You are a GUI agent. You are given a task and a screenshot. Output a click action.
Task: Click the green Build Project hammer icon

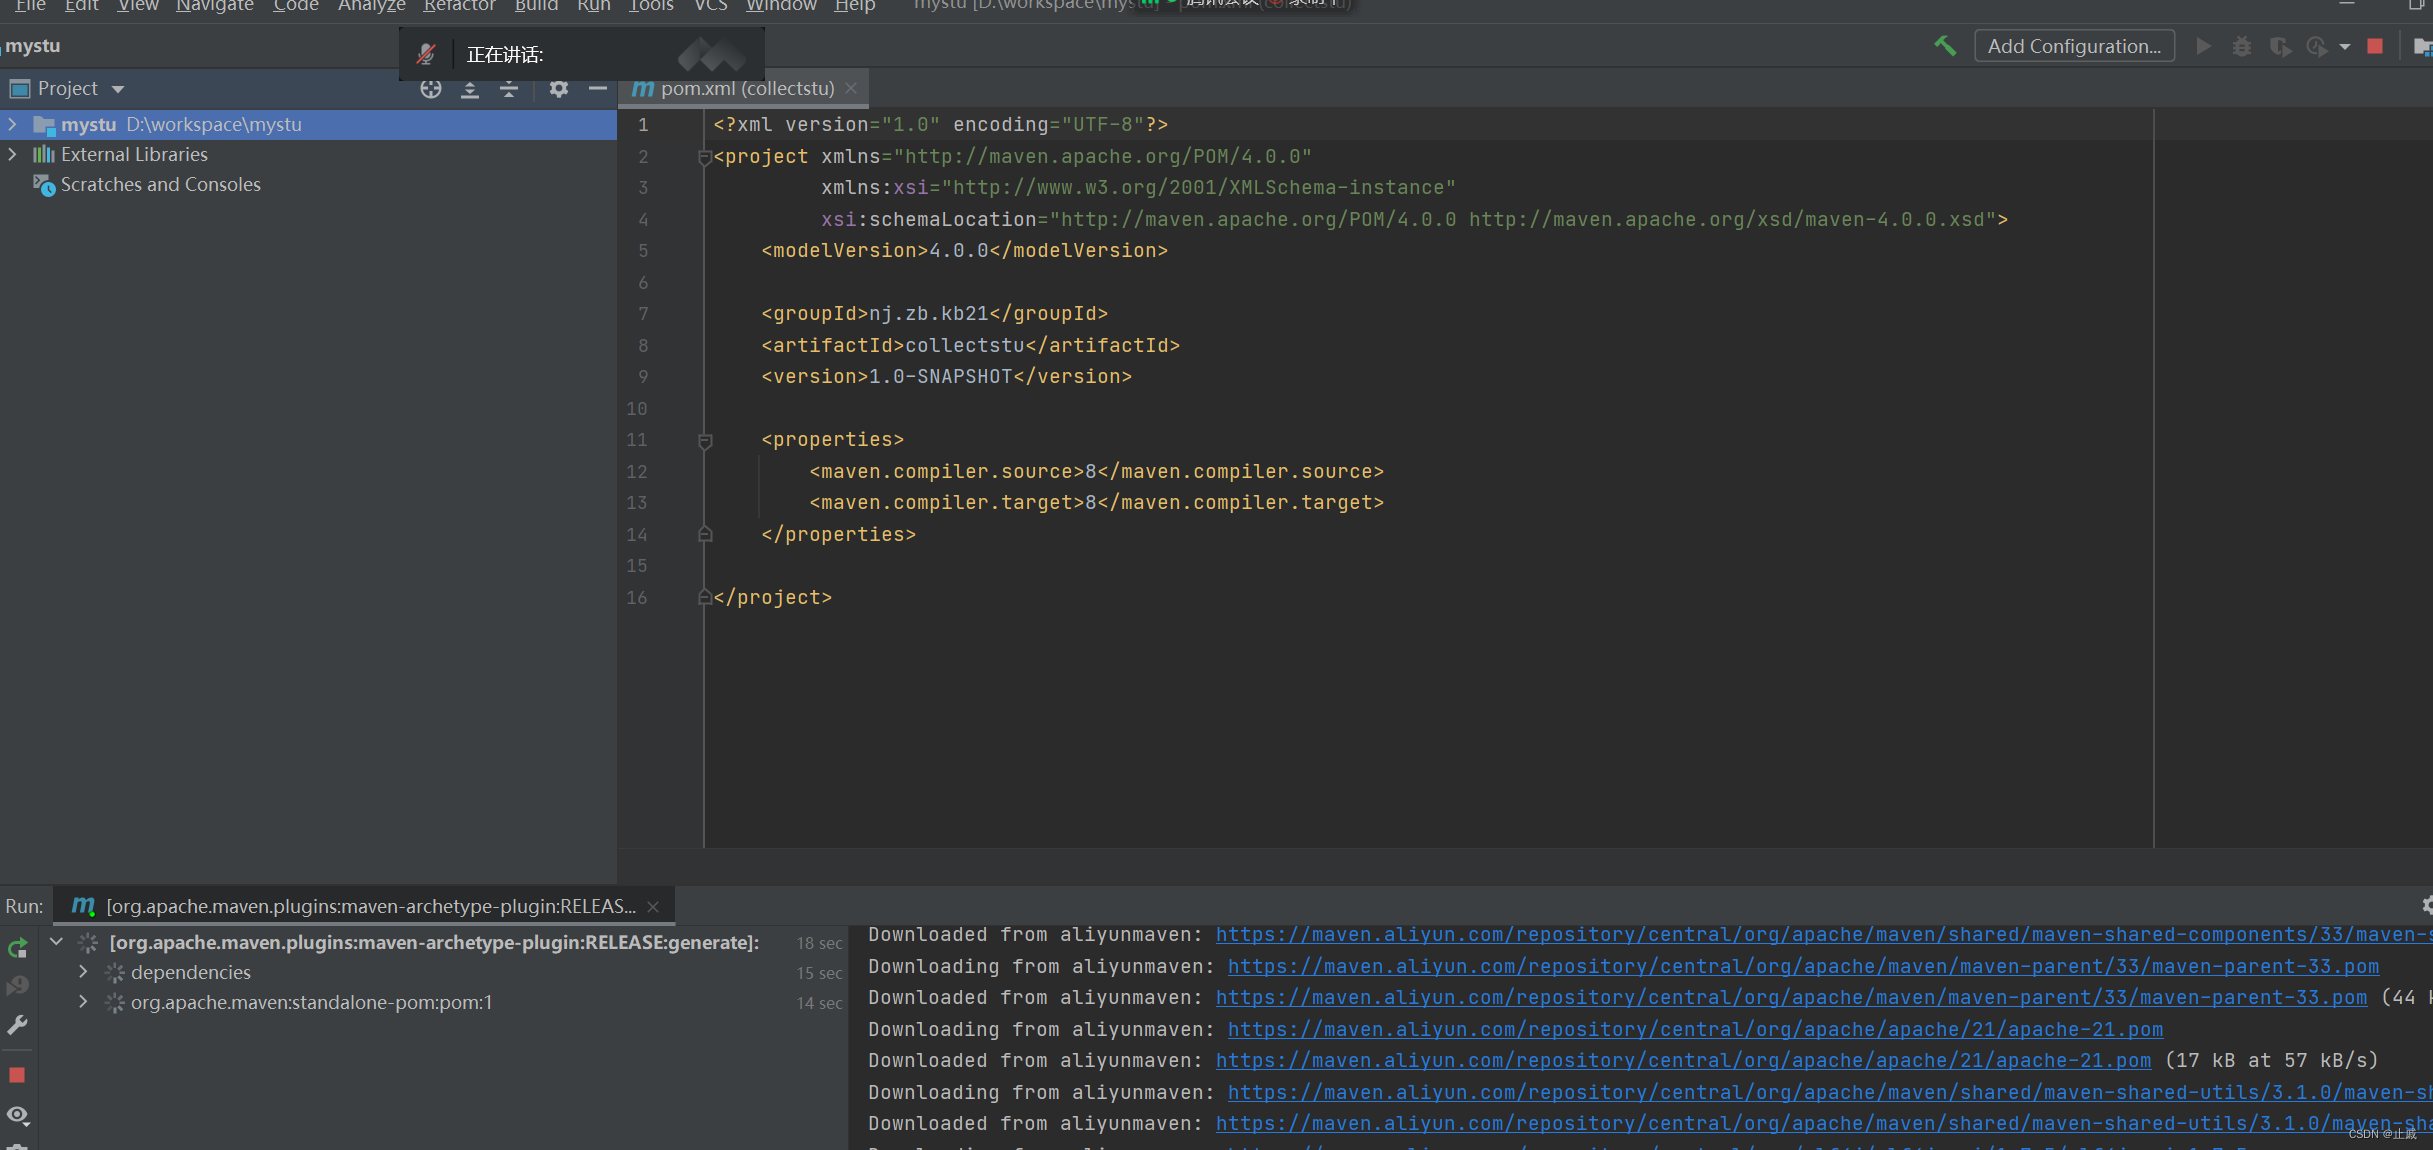(1944, 46)
